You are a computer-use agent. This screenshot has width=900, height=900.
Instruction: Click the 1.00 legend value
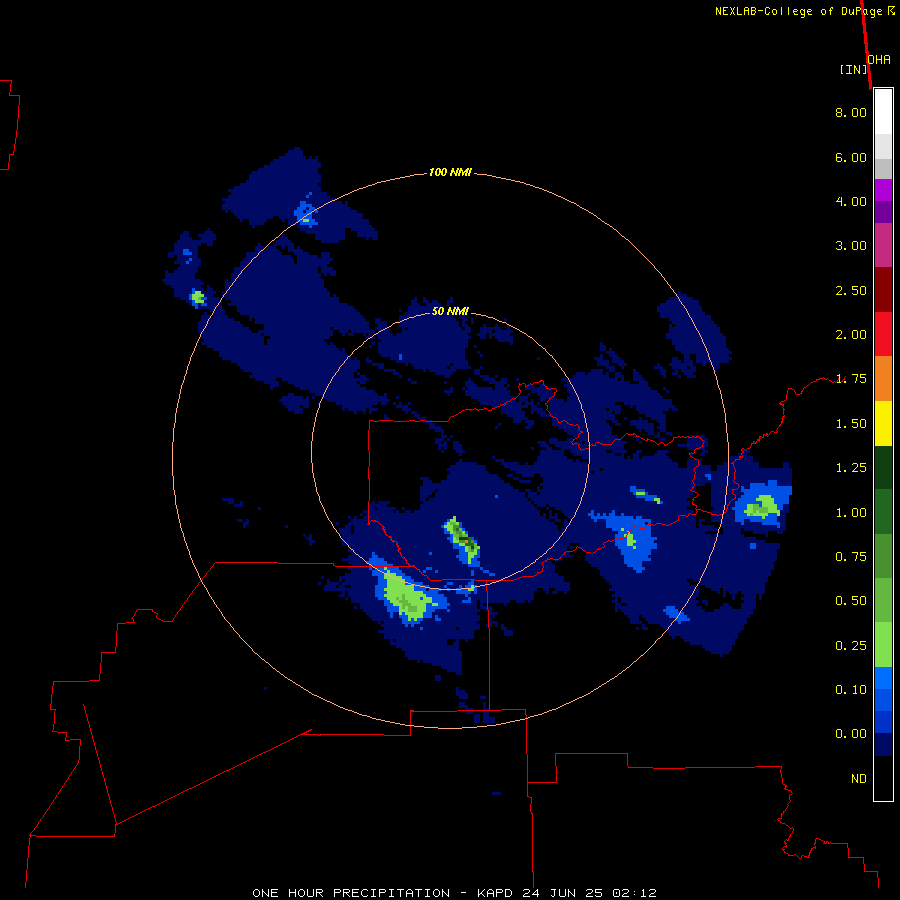coord(851,513)
